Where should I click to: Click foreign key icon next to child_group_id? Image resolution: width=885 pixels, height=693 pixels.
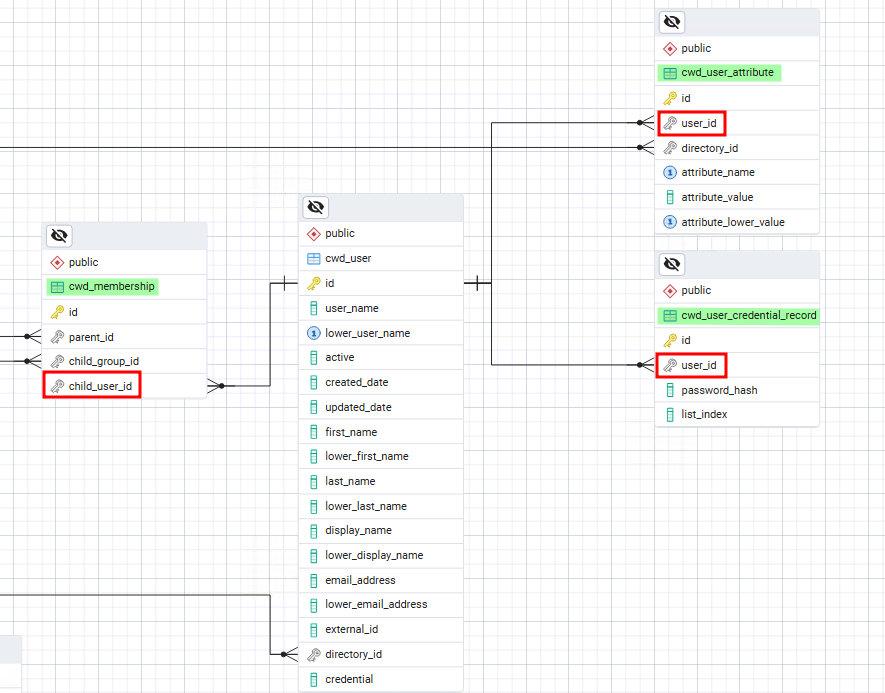57,361
